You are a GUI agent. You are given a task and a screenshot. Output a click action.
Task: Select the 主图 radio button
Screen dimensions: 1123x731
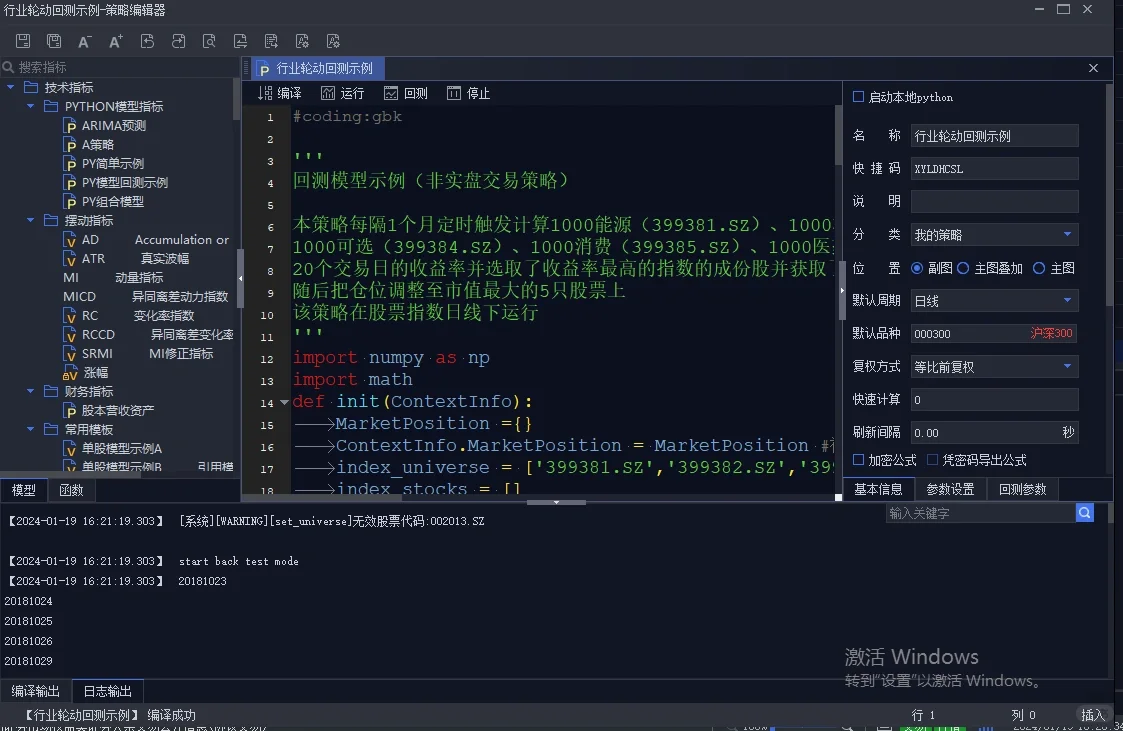1038,268
